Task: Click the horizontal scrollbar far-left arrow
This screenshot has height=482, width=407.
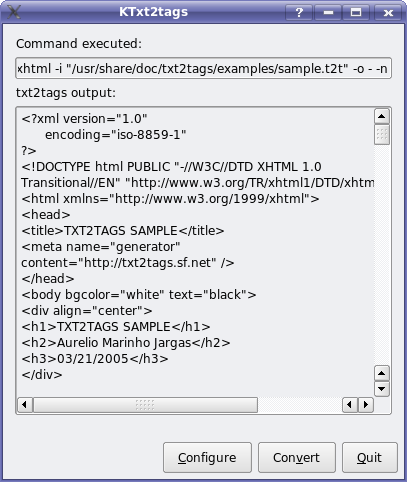Action: point(25,405)
